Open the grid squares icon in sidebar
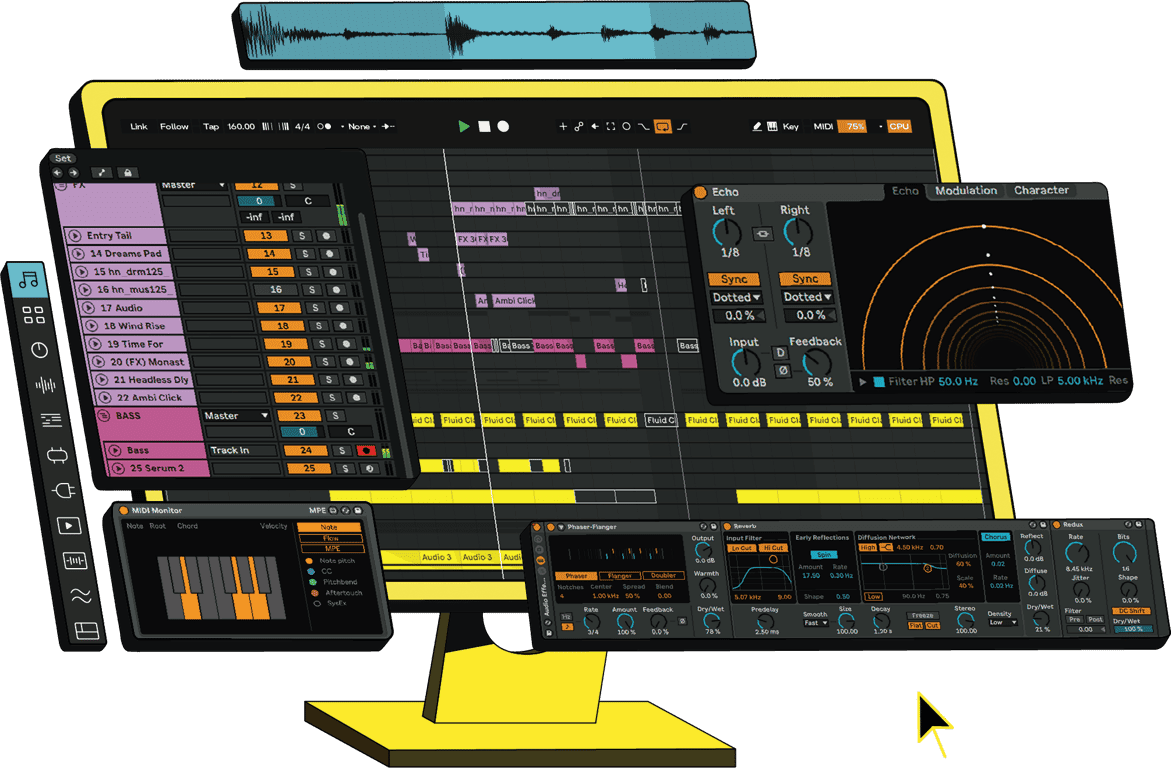 pyautogui.click(x=33, y=315)
